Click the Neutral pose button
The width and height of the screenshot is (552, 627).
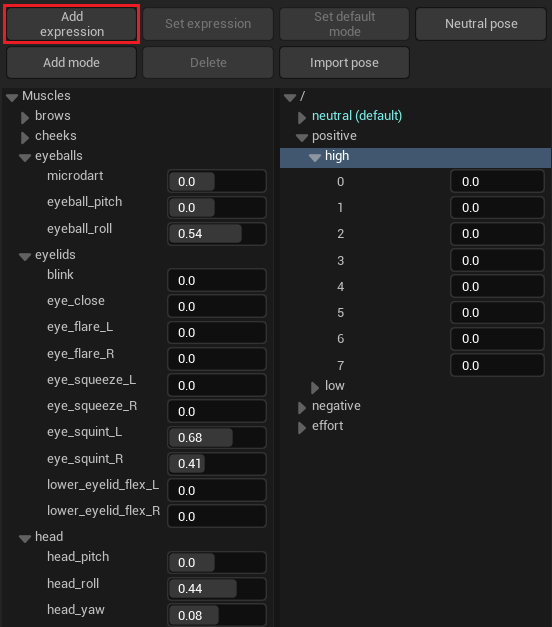(481, 24)
